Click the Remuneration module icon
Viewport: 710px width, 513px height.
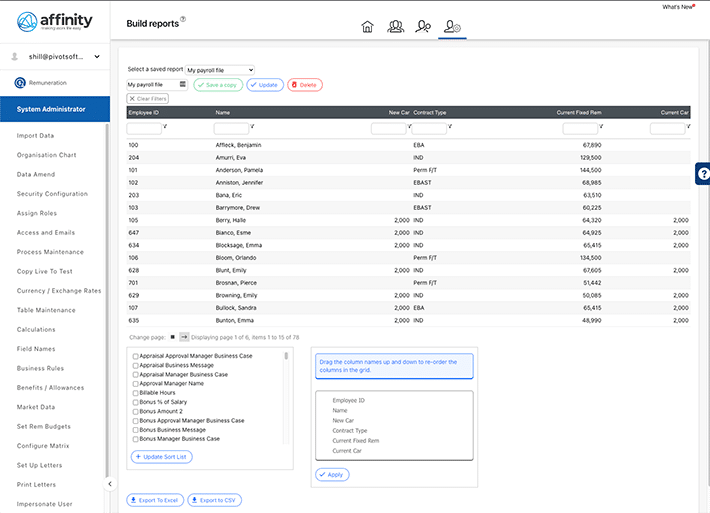[x=21, y=83]
